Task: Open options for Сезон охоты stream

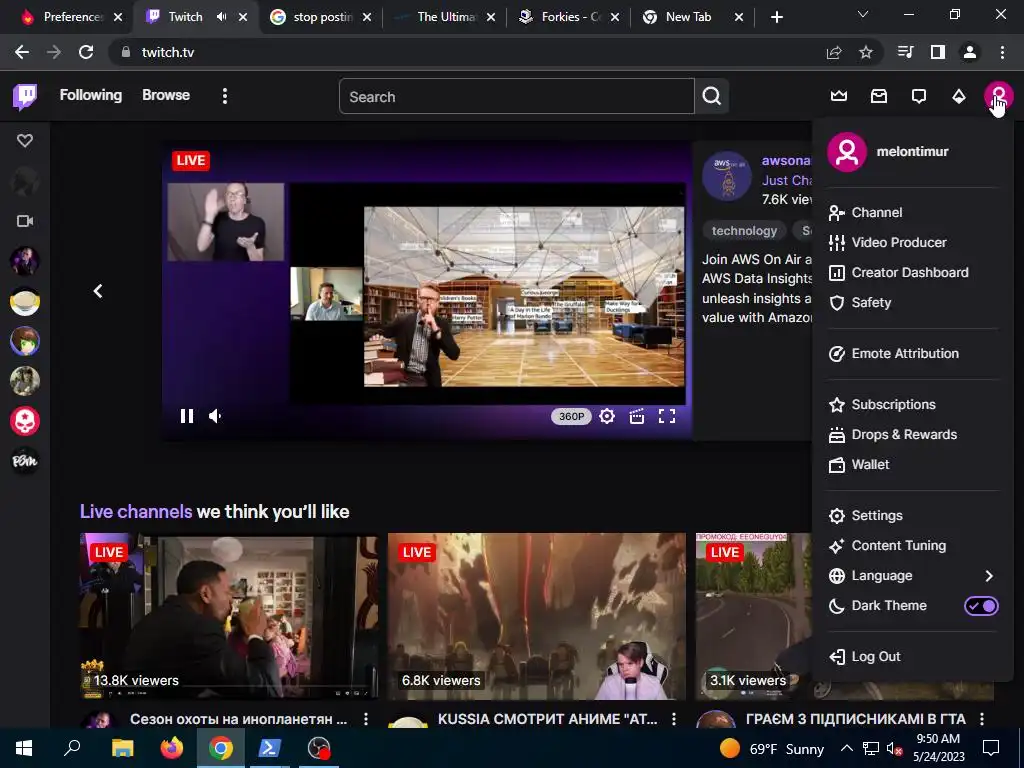Action: tap(366, 719)
